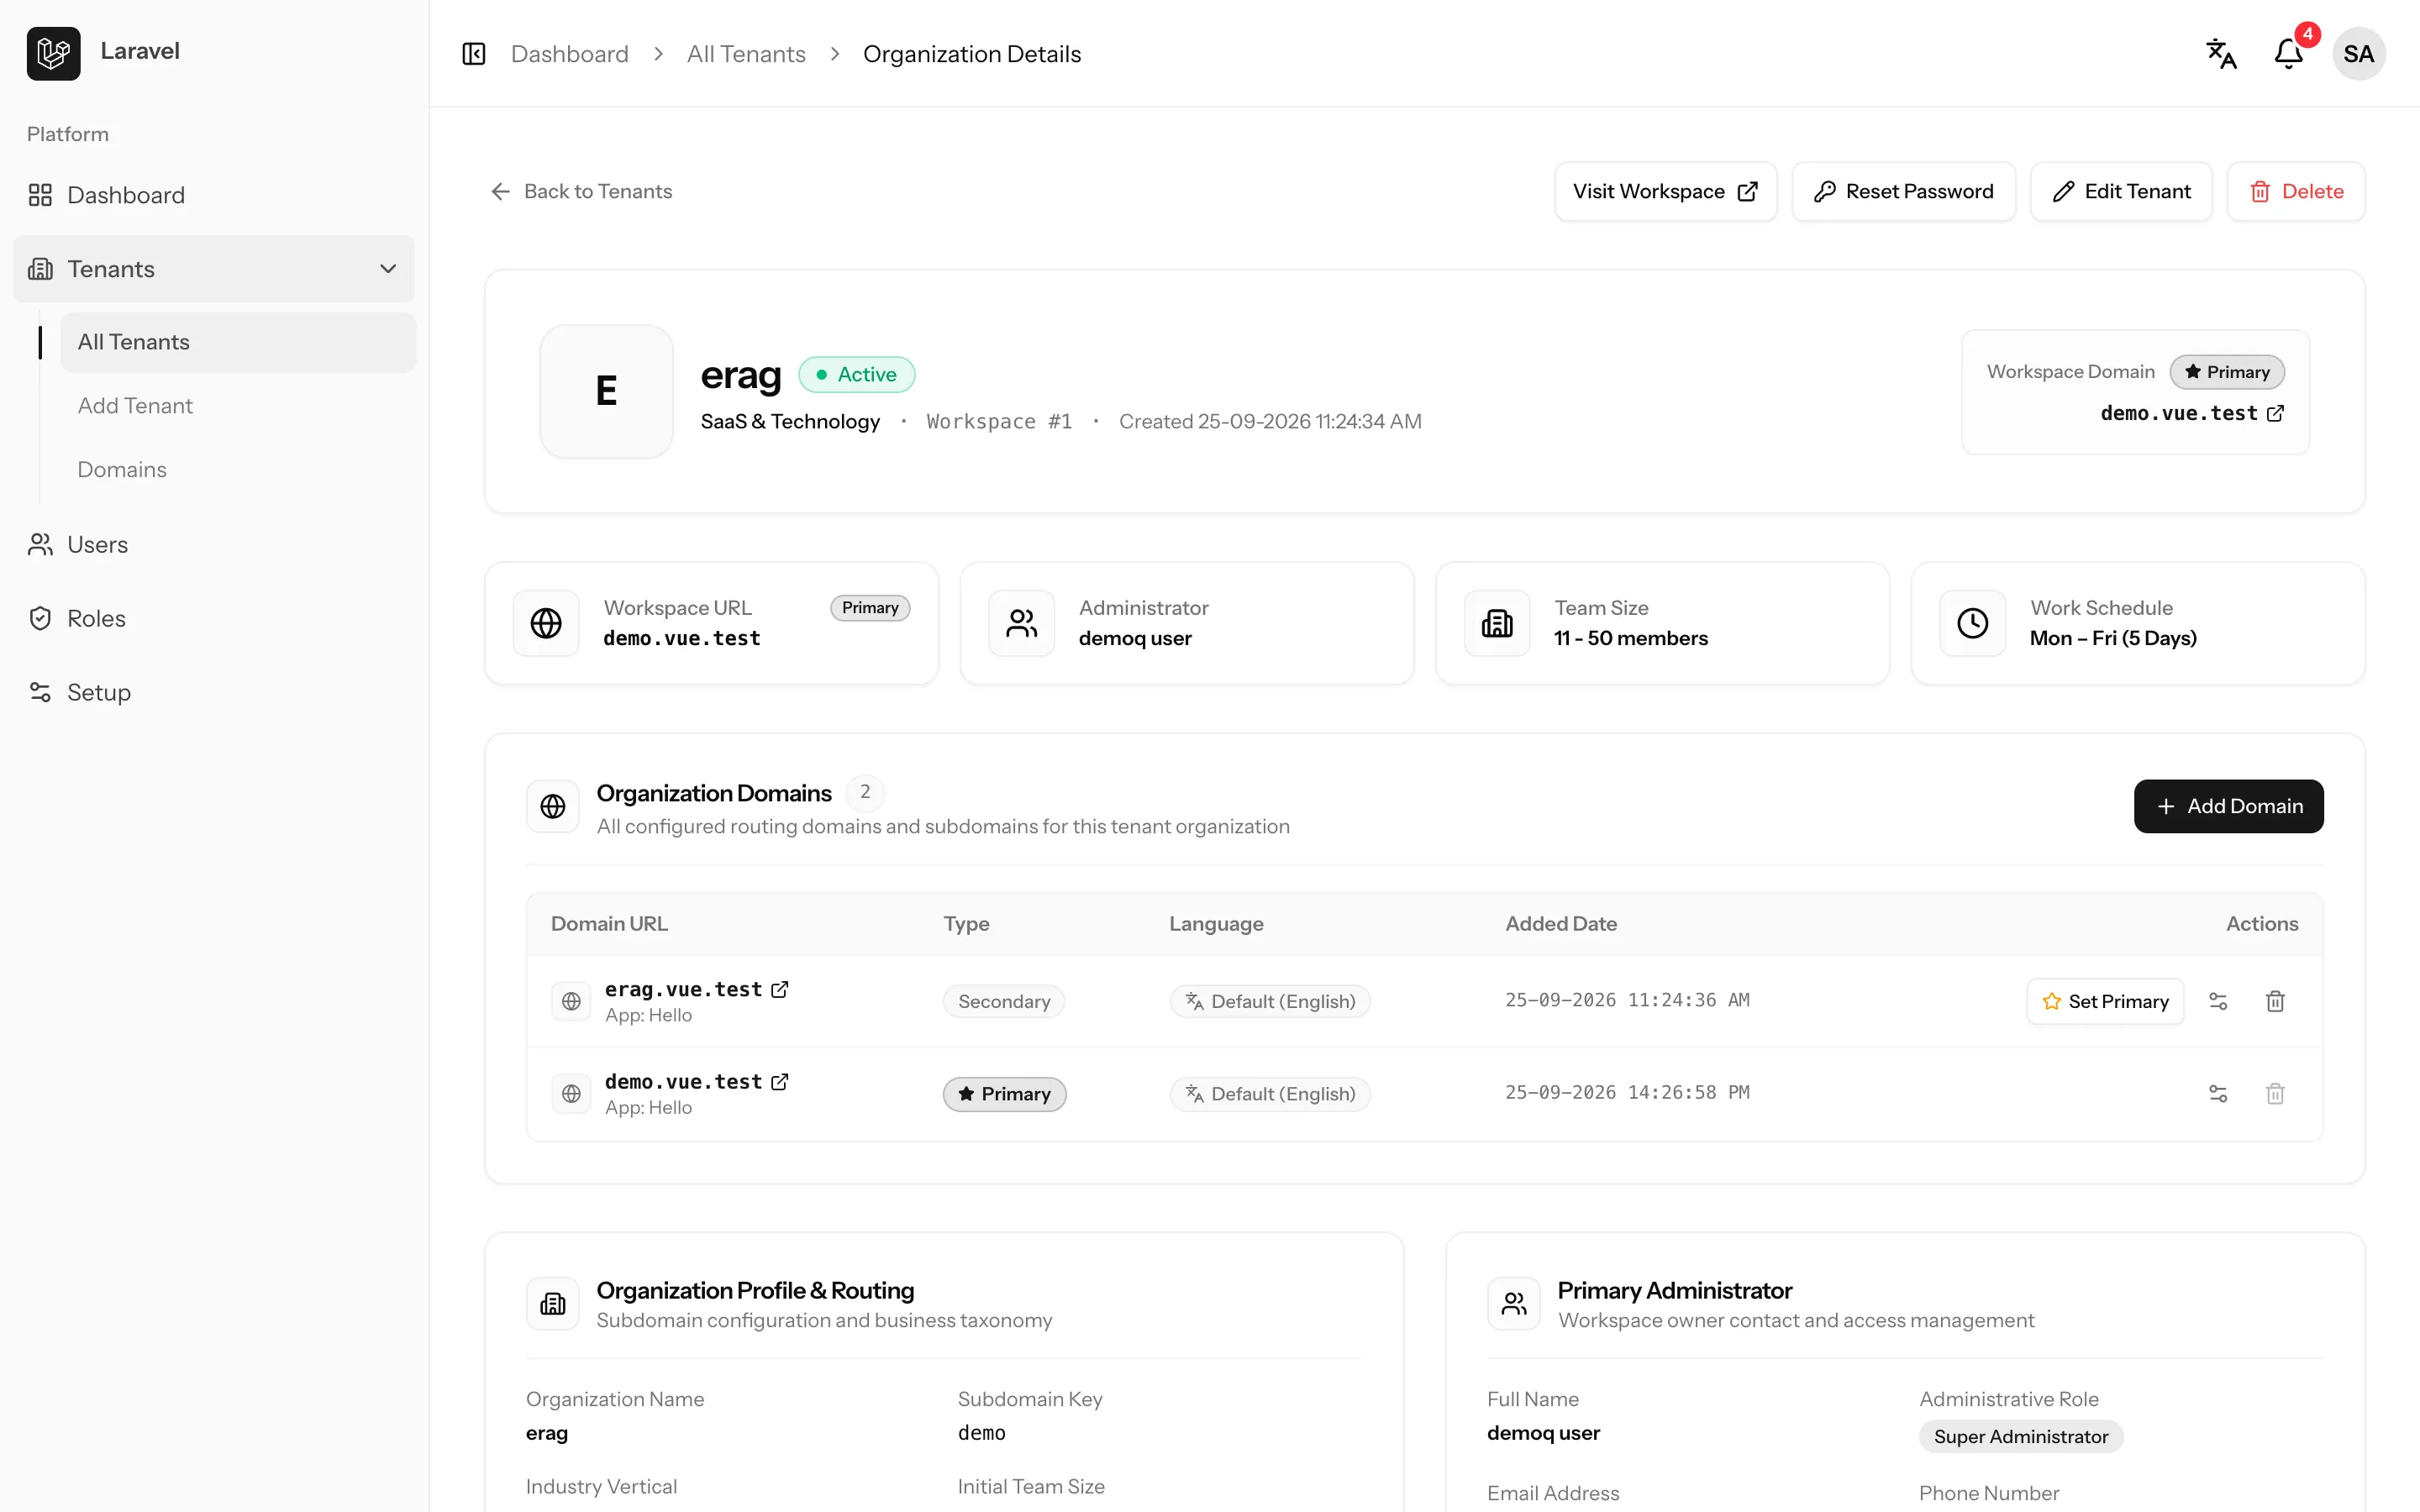Viewport: 2420px width, 1512px height.
Task: Click Default (English) in erag.vue.test row
Action: pos(1270,1001)
